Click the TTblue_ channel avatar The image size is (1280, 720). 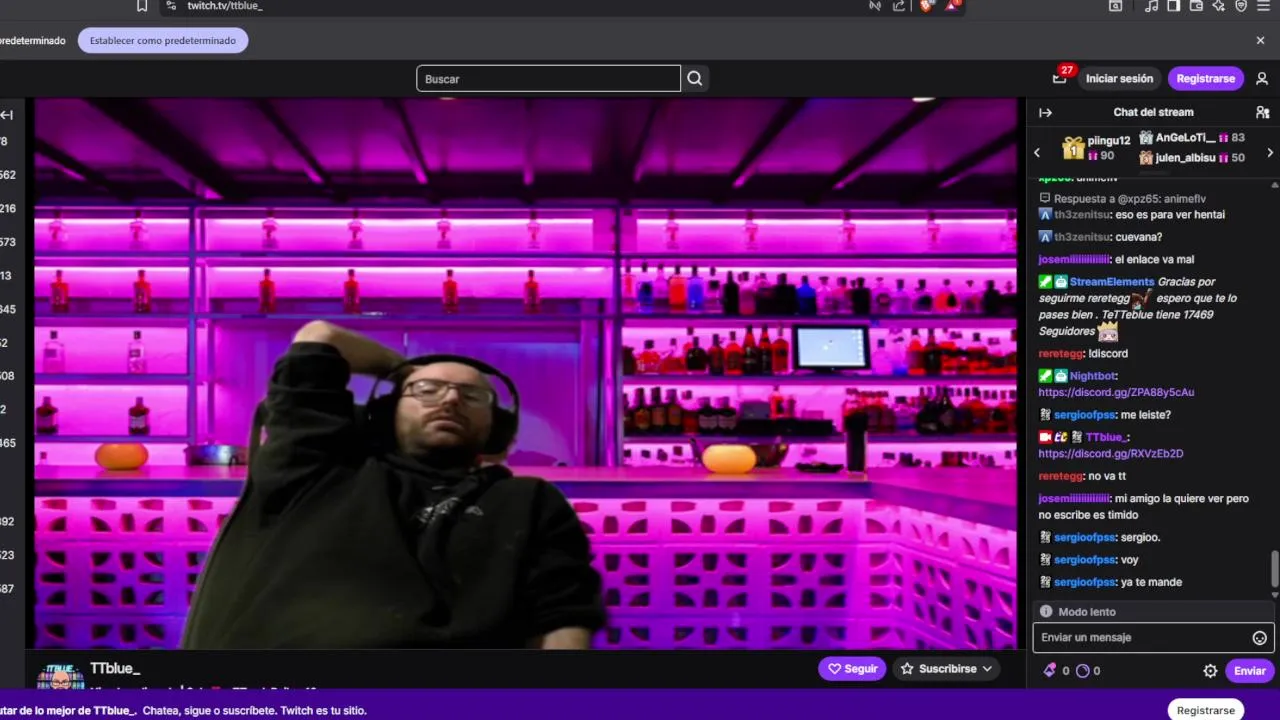tap(60, 675)
